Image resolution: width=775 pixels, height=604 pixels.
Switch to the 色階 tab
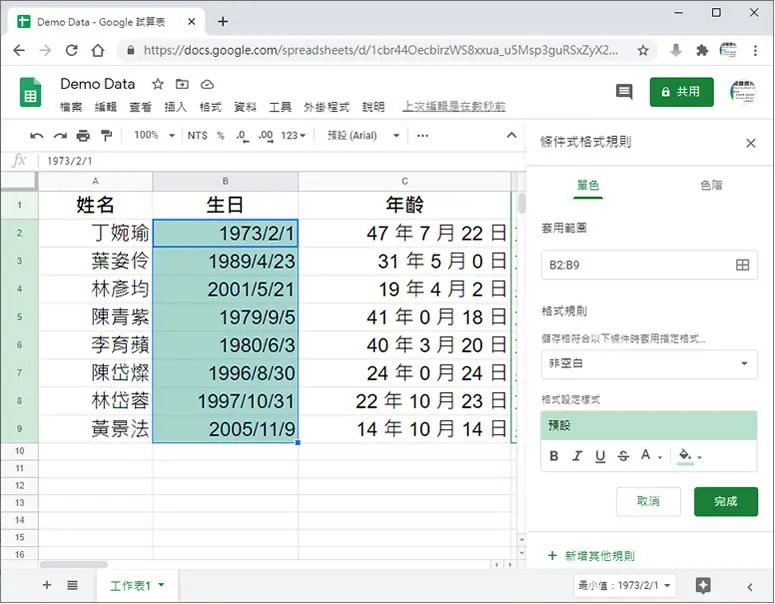(712, 185)
